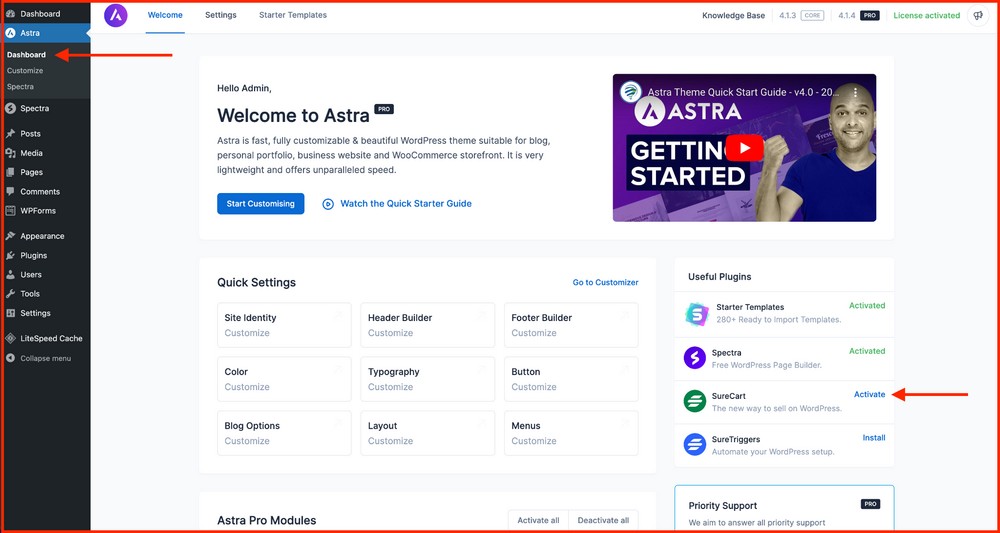Open the Settings tab in header
Viewport: 1000px width, 533px height.
[221, 15]
